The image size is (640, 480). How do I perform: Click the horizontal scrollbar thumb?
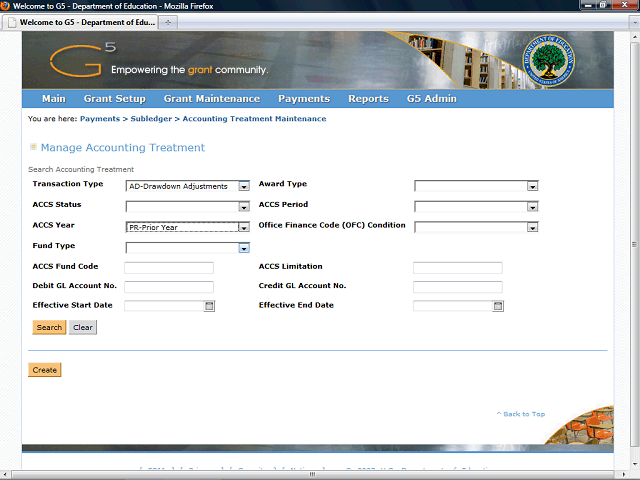[313, 474]
